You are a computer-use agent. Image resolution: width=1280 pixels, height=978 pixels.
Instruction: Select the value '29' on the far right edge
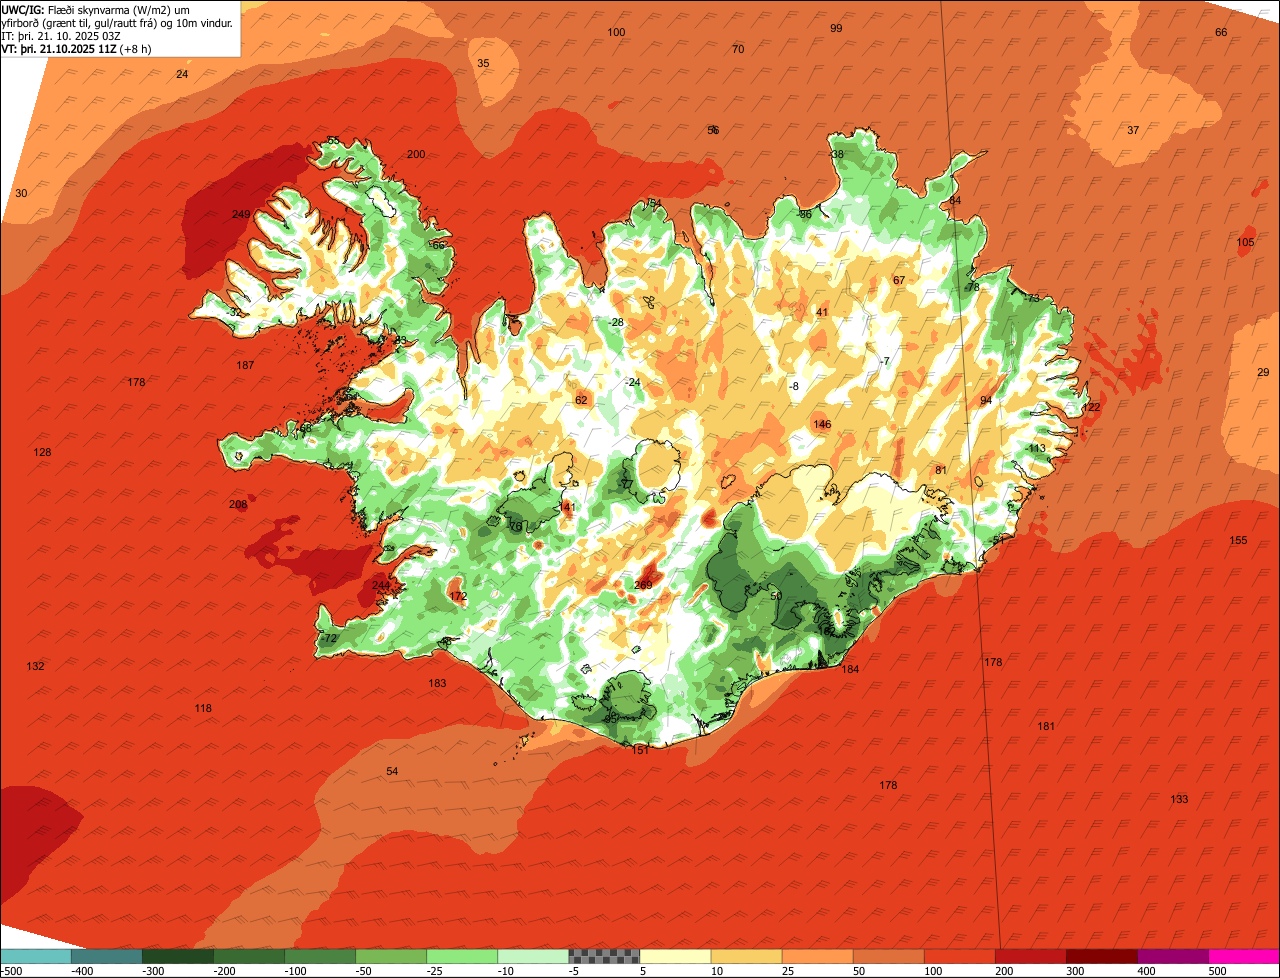[x=1263, y=372]
